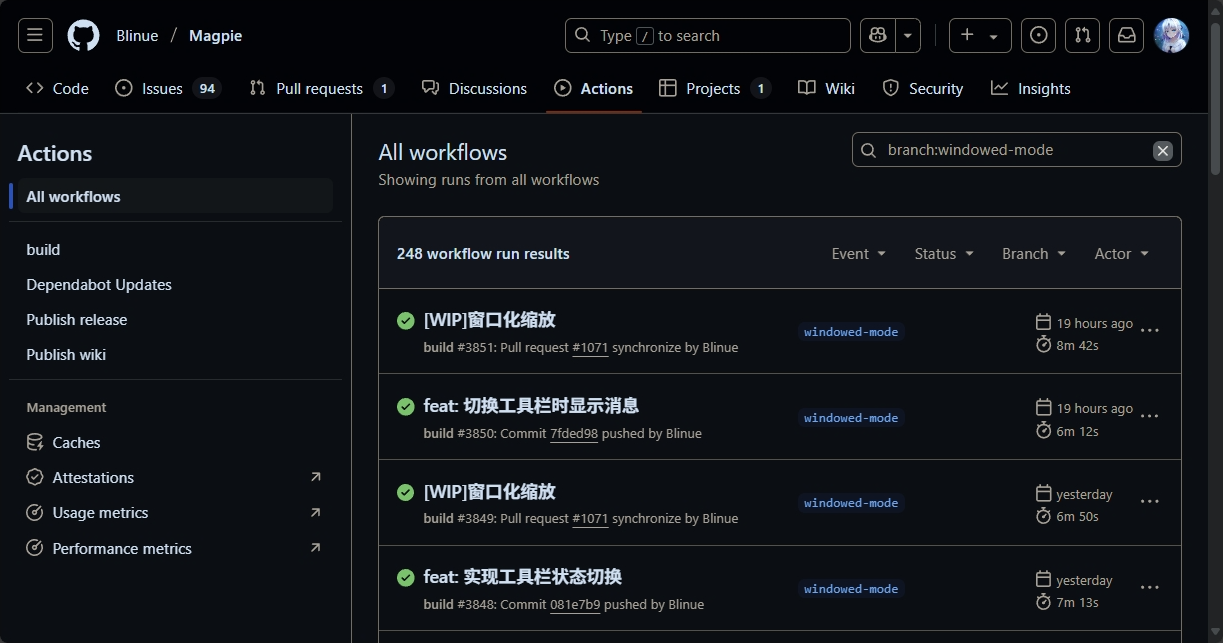1223x643 pixels.
Task: Open the Event filter dropdown
Action: pos(859,254)
